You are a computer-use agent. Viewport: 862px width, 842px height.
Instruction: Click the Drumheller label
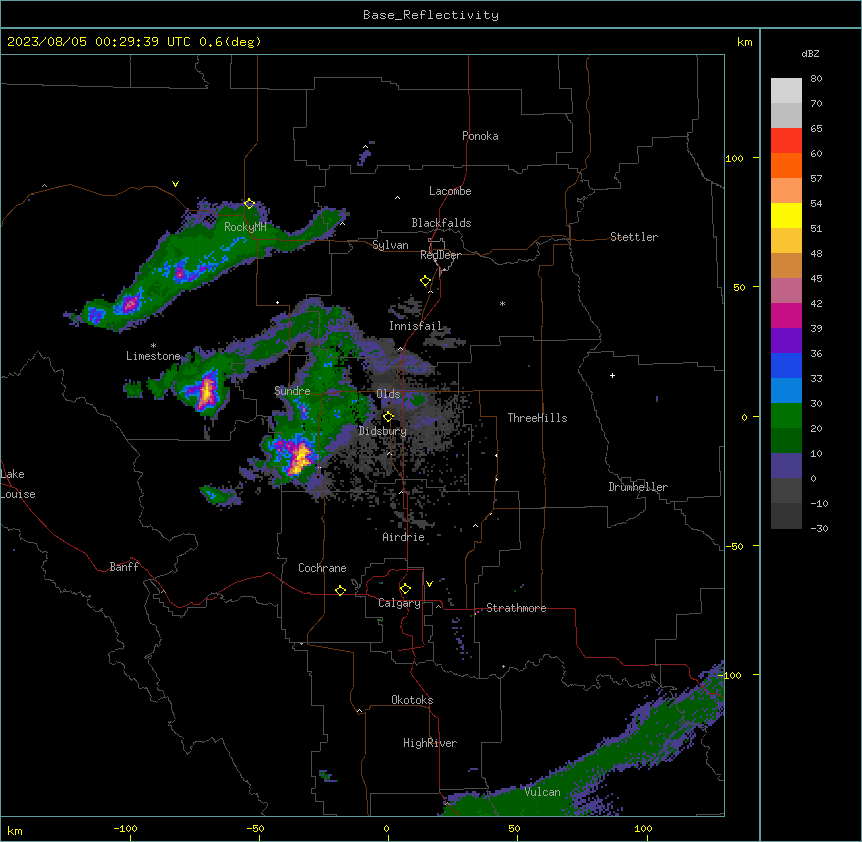638,487
